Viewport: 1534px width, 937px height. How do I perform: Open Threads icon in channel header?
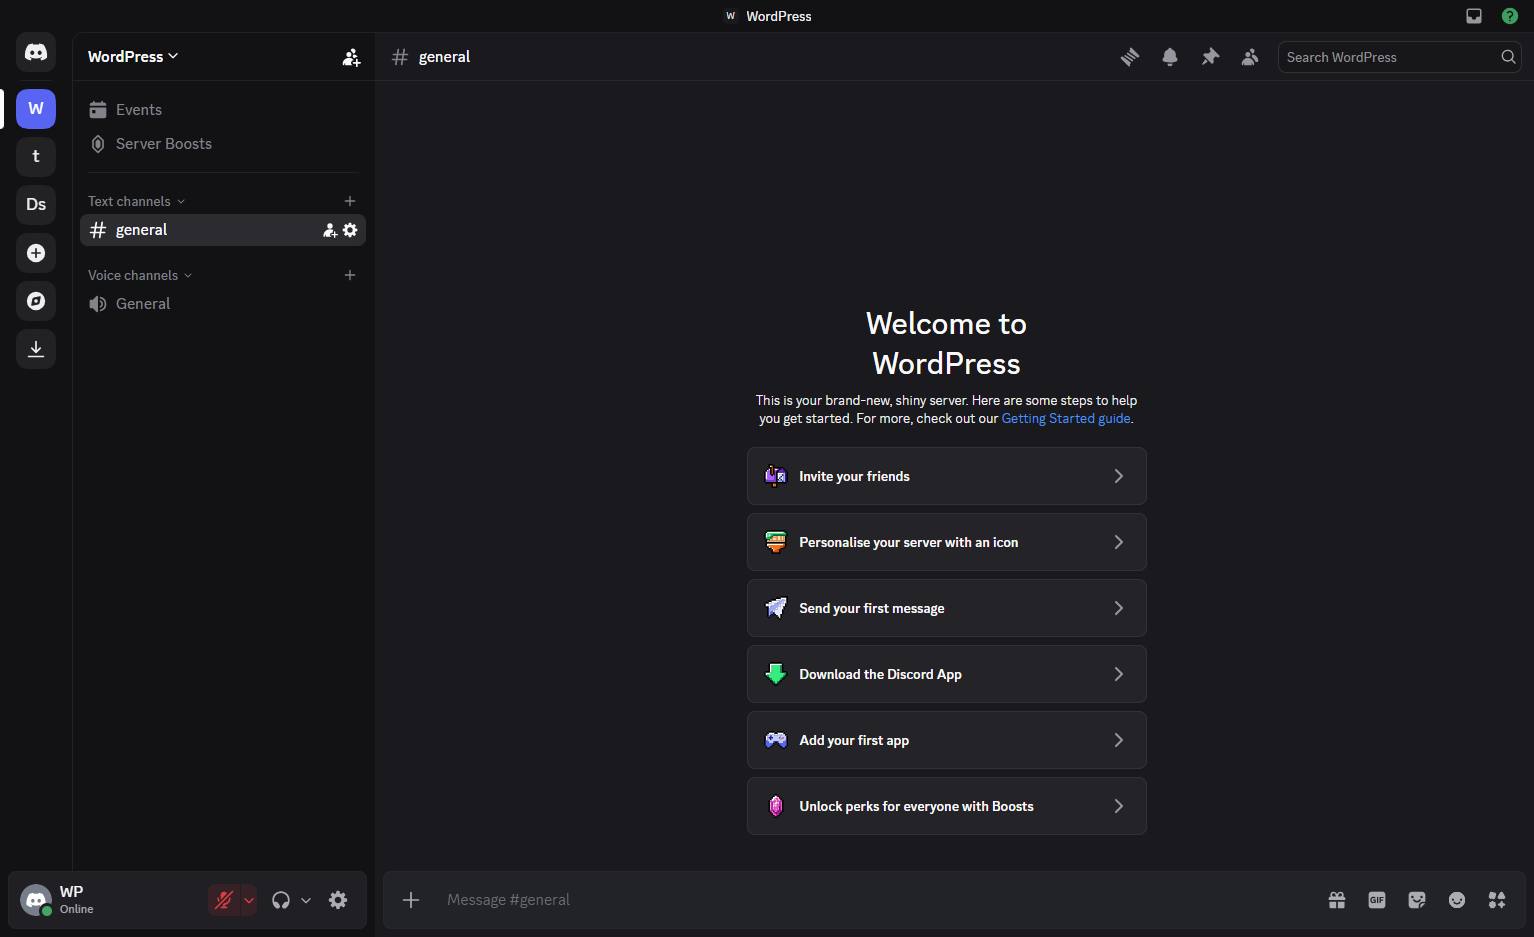[1130, 57]
